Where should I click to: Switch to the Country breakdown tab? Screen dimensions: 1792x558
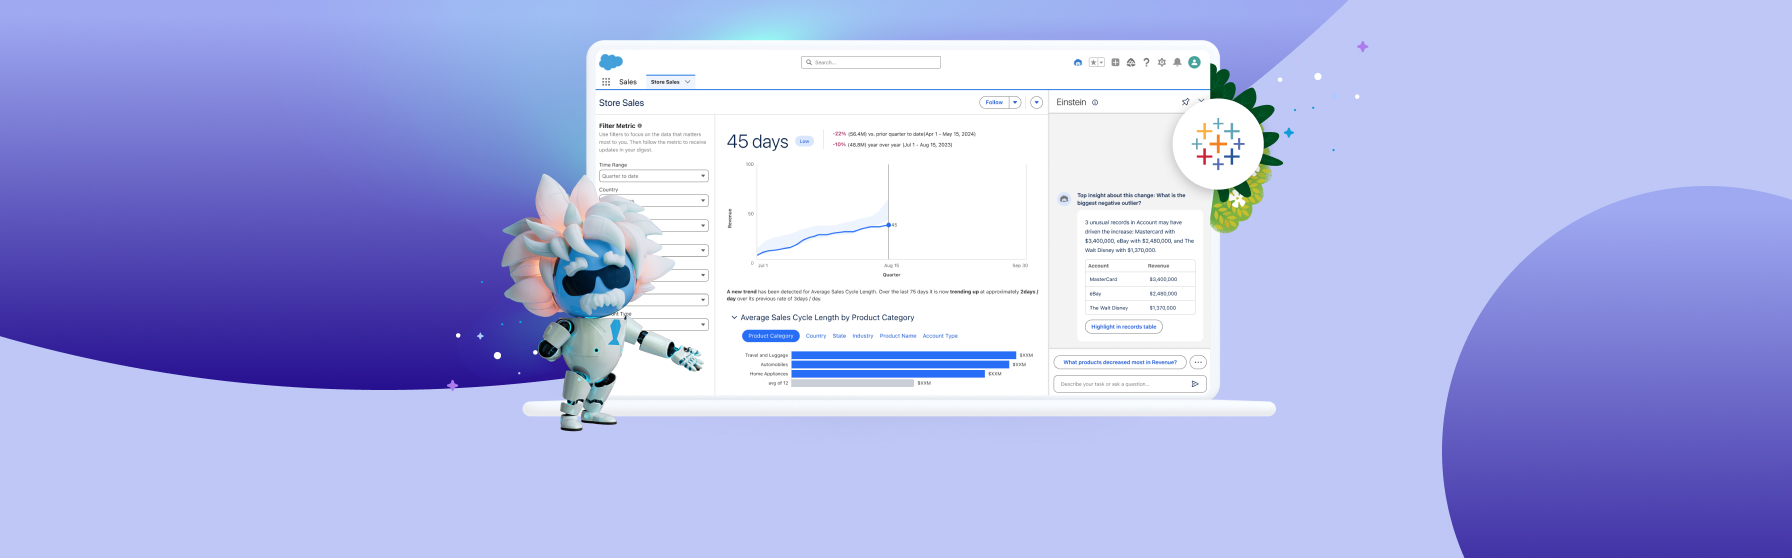click(816, 336)
